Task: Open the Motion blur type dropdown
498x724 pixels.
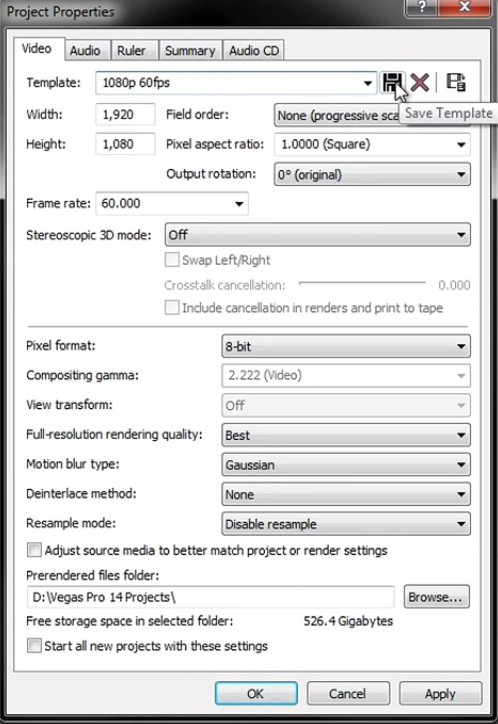Action: click(x=346, y=465)
